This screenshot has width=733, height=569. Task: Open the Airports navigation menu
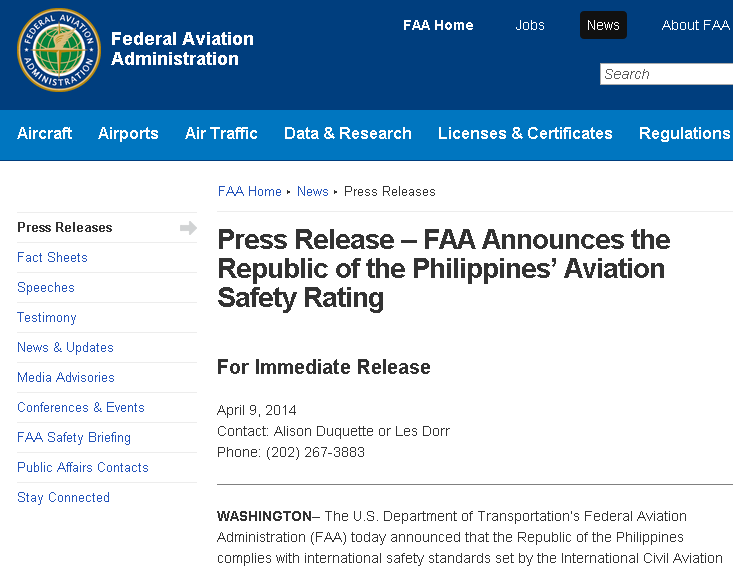128,134
